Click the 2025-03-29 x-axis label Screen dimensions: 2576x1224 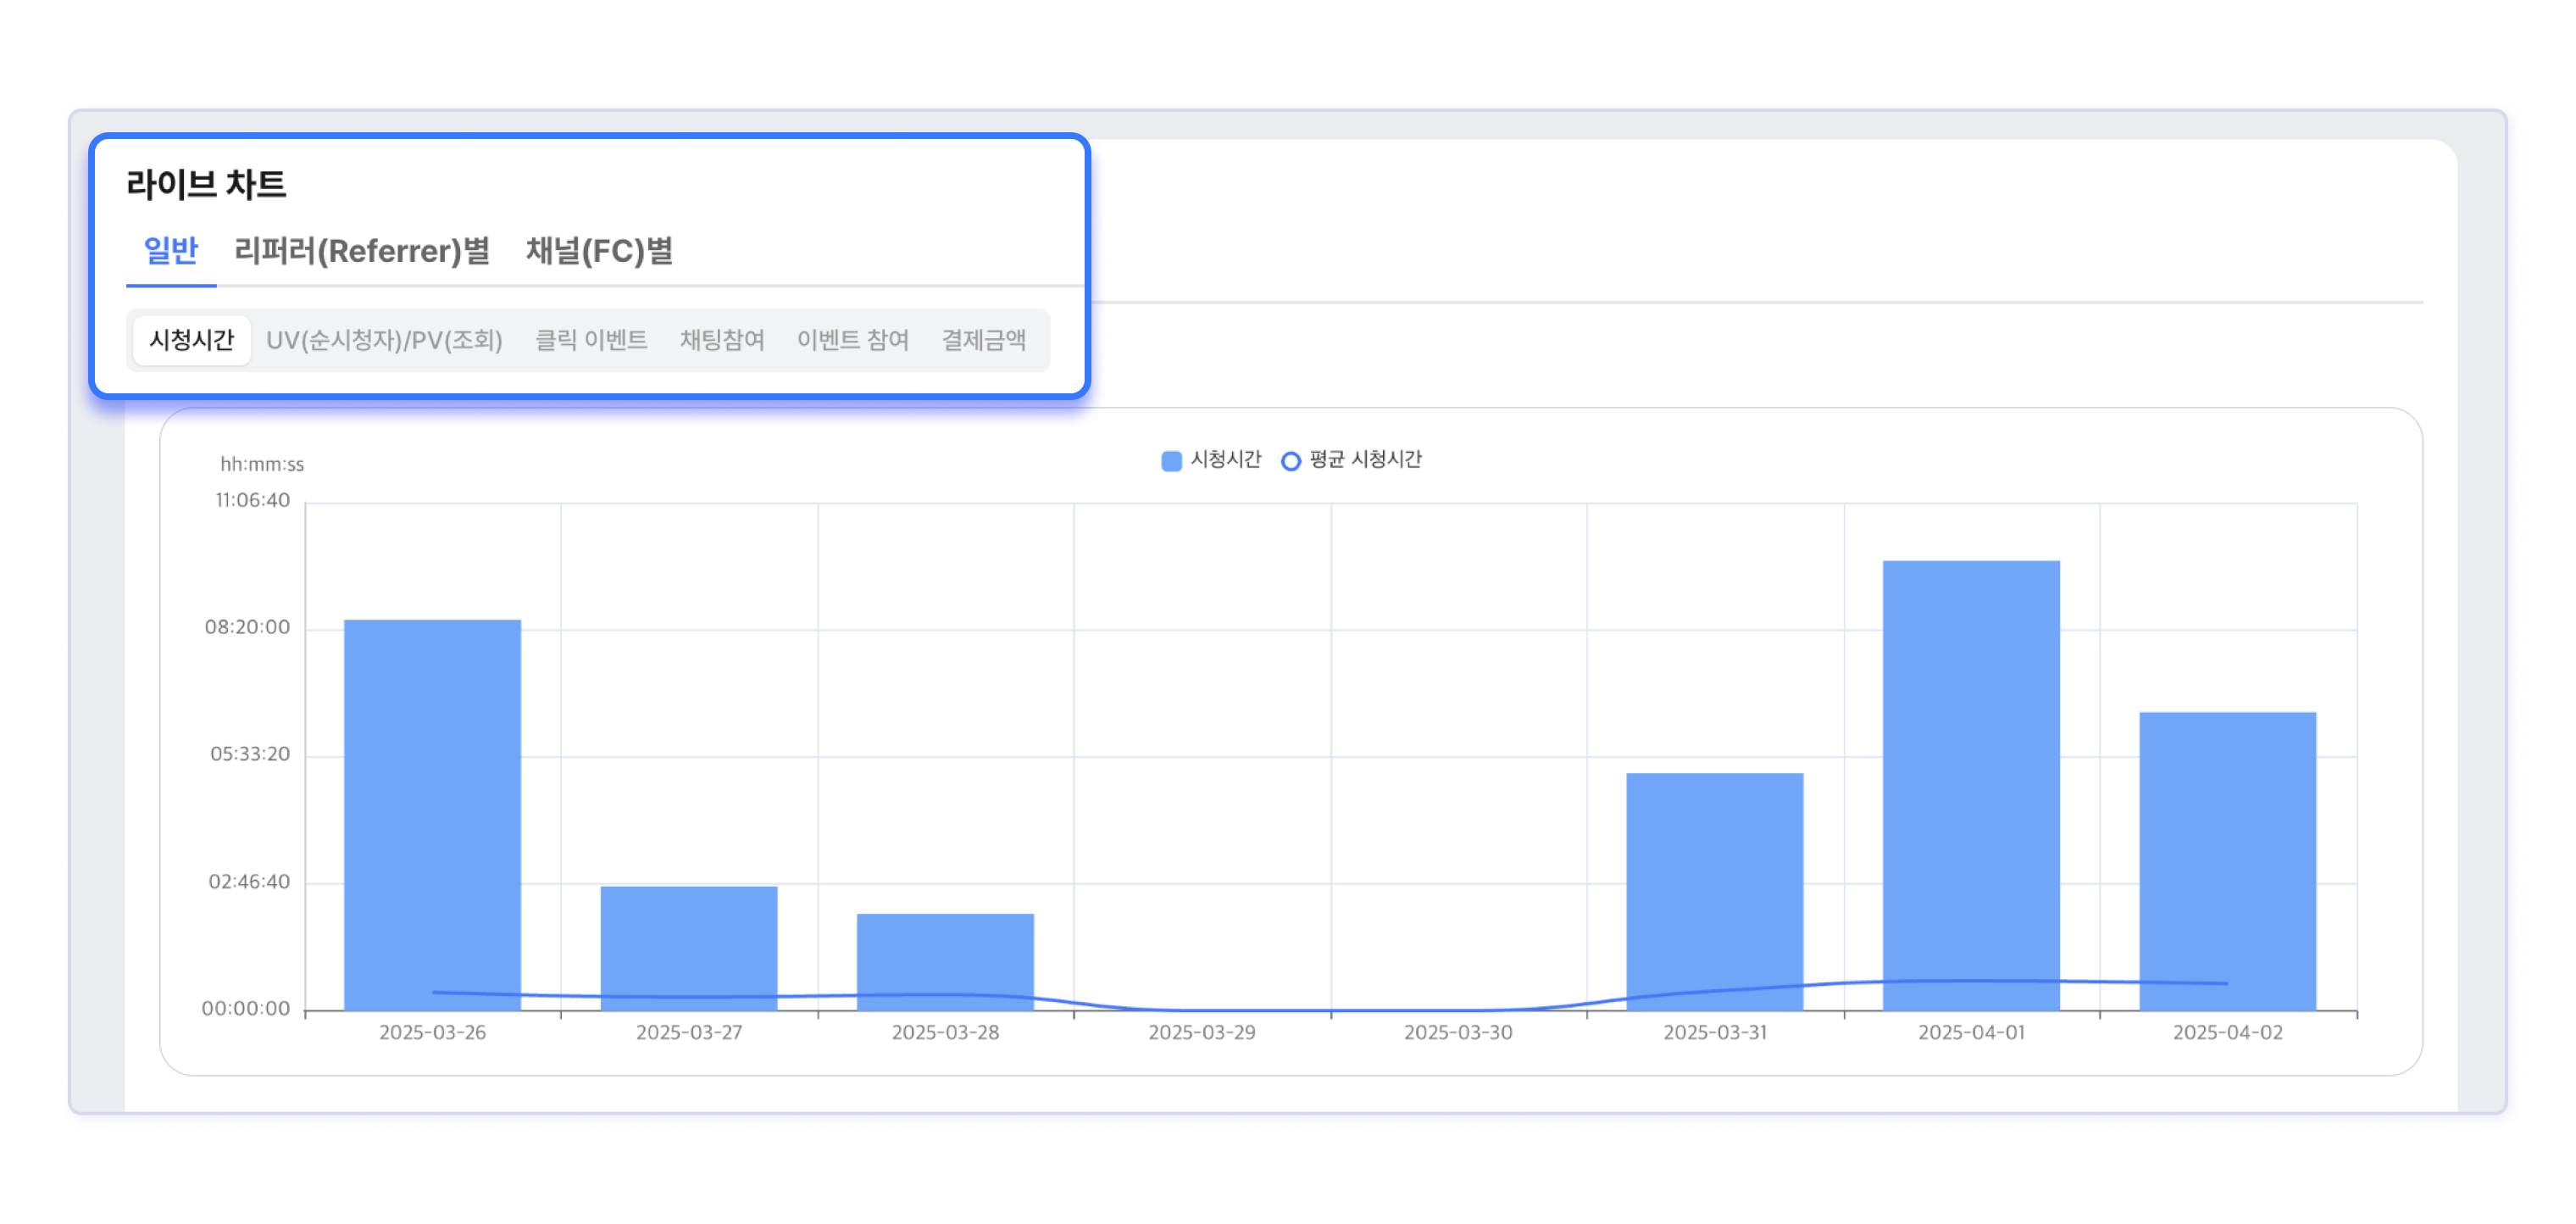pos(1201,1032)
